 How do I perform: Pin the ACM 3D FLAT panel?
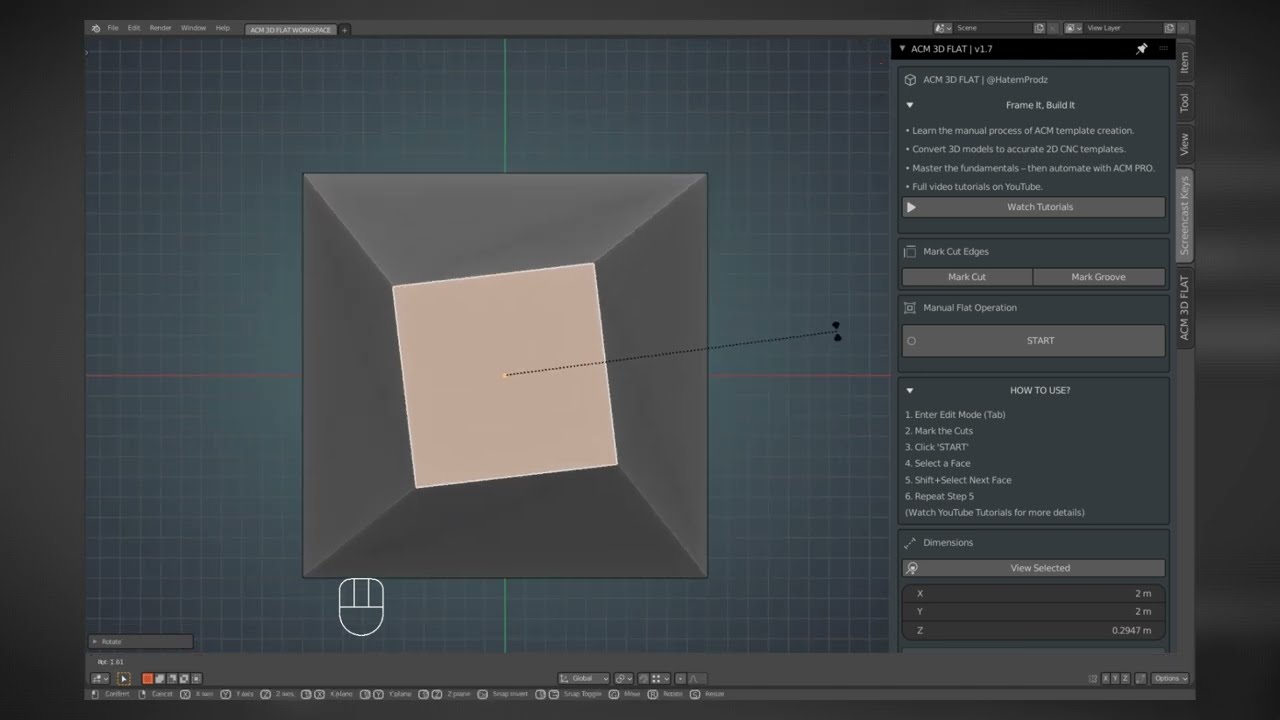(x=1142, y=48)
